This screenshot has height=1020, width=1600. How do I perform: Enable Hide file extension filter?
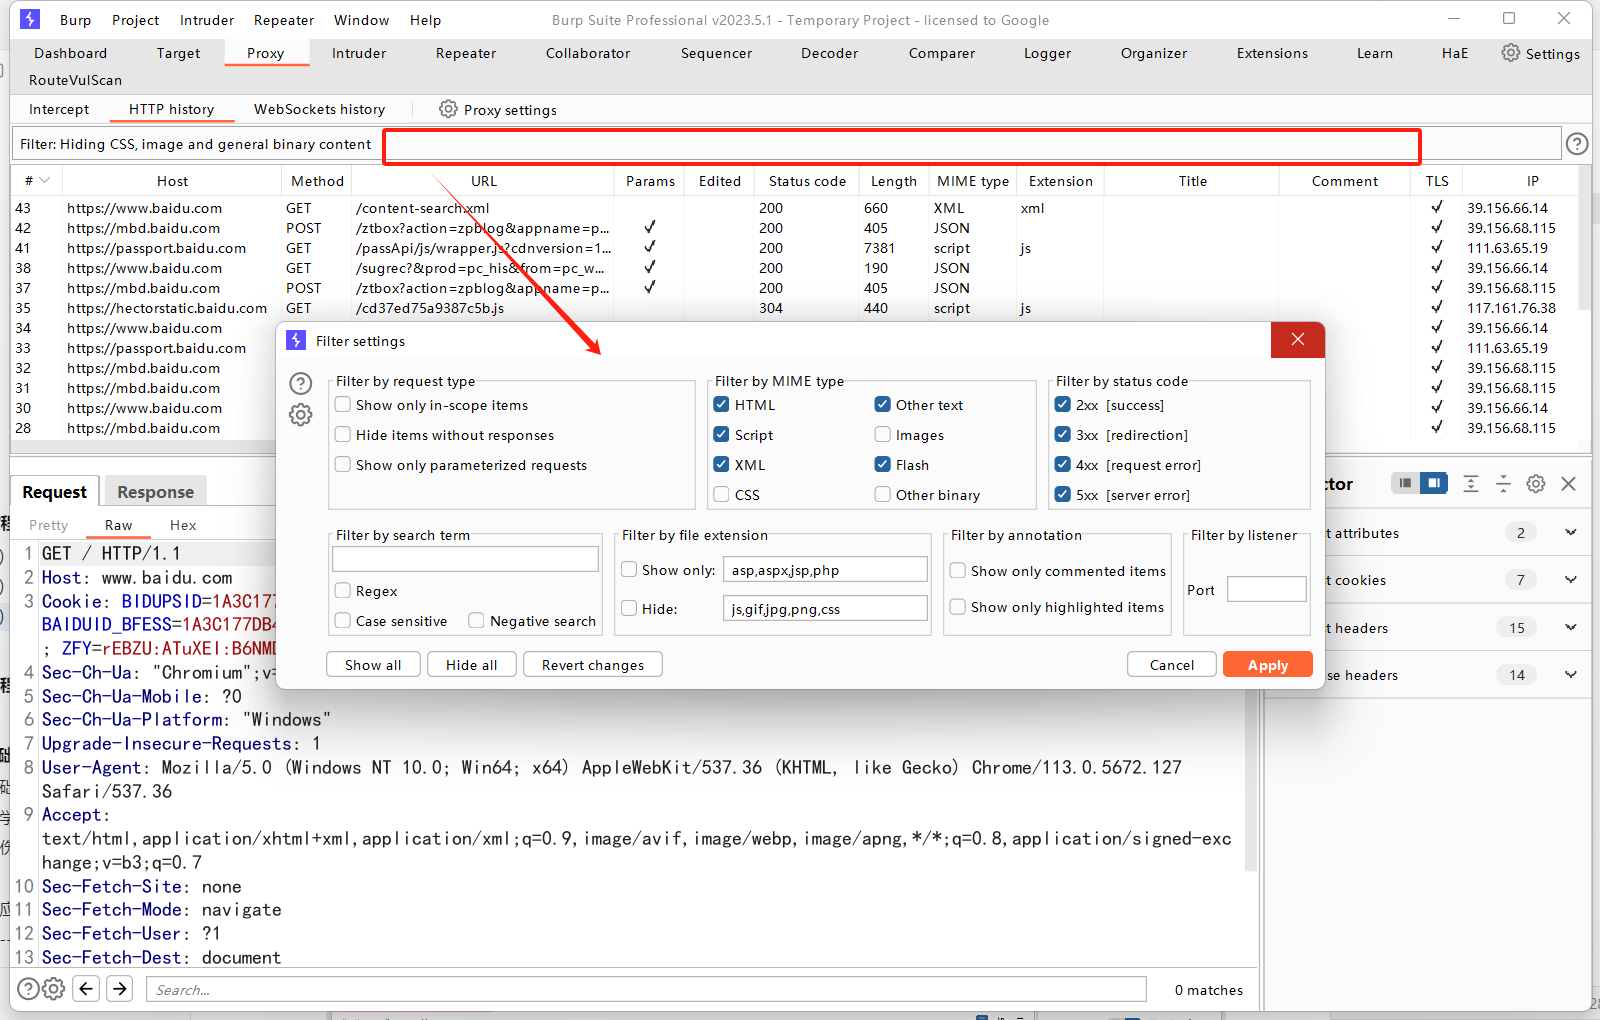pyautogui.click(x=629, y=608)
